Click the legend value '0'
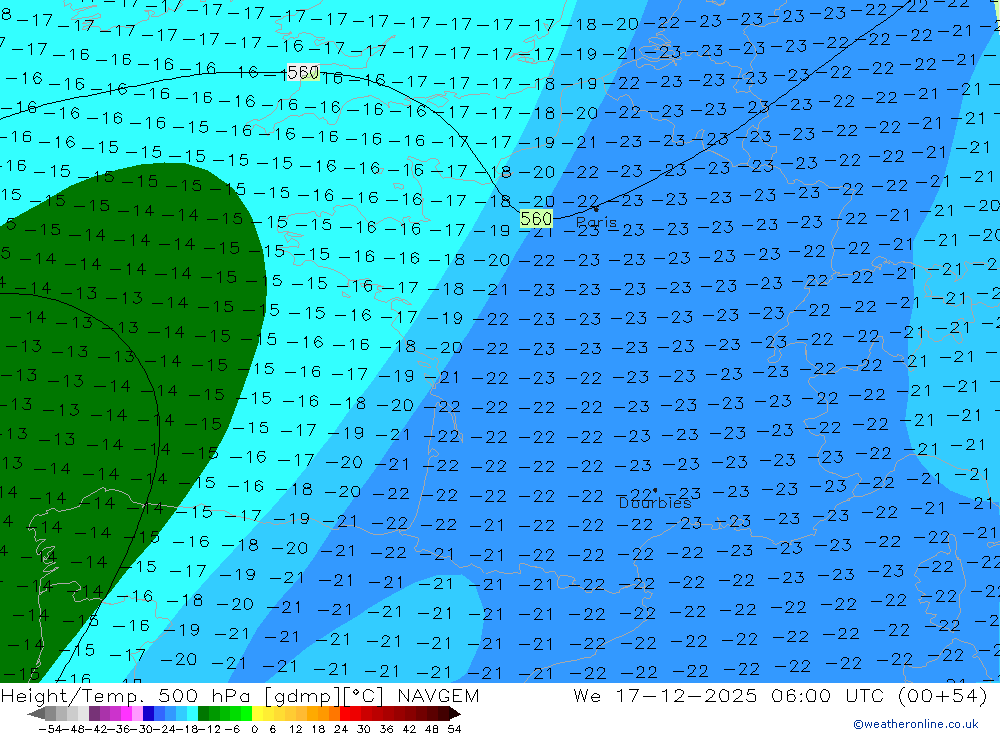The height and width of the screenshot is (733, 1000). tap(254, 729)
